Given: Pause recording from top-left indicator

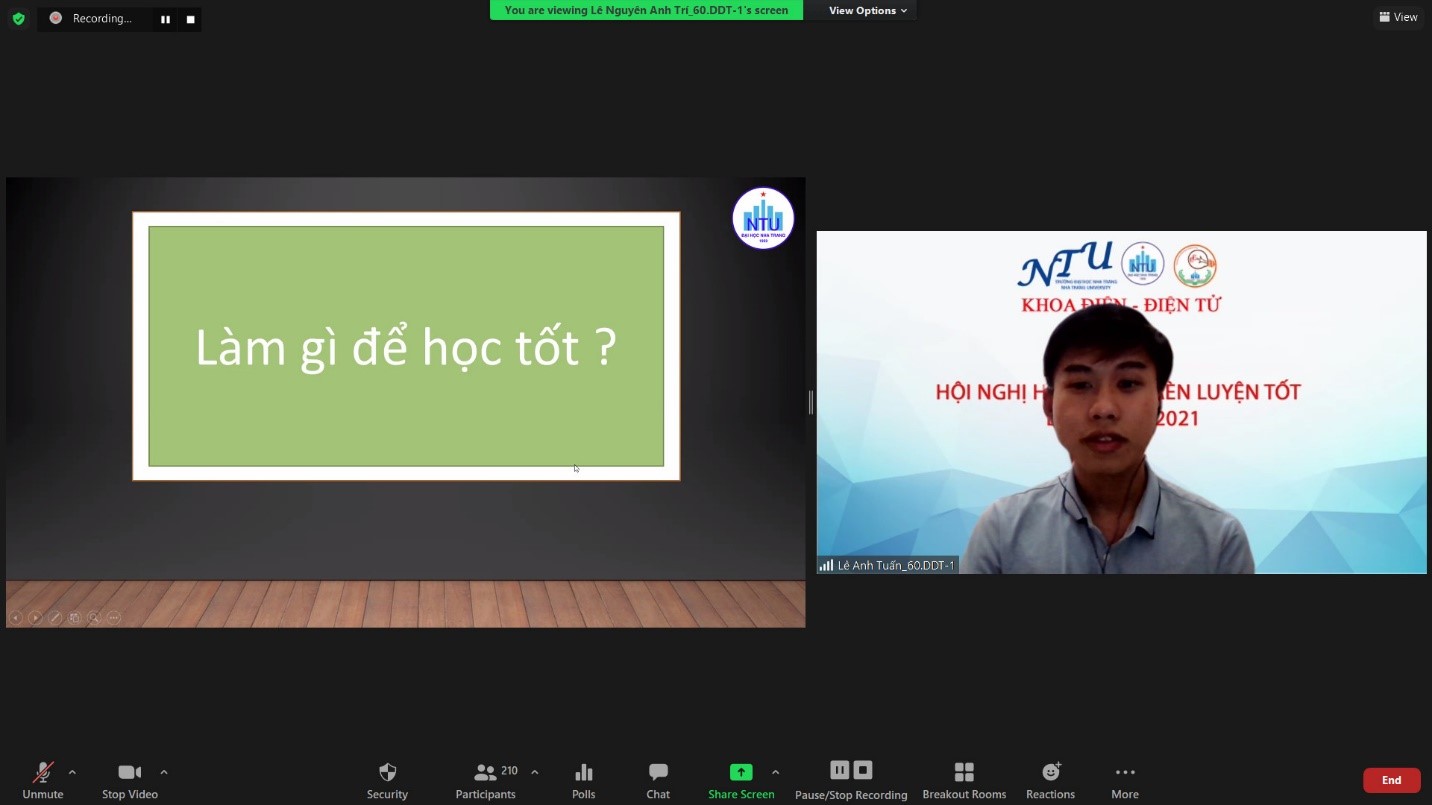Looking at the screenshot, I should (165, 19).
